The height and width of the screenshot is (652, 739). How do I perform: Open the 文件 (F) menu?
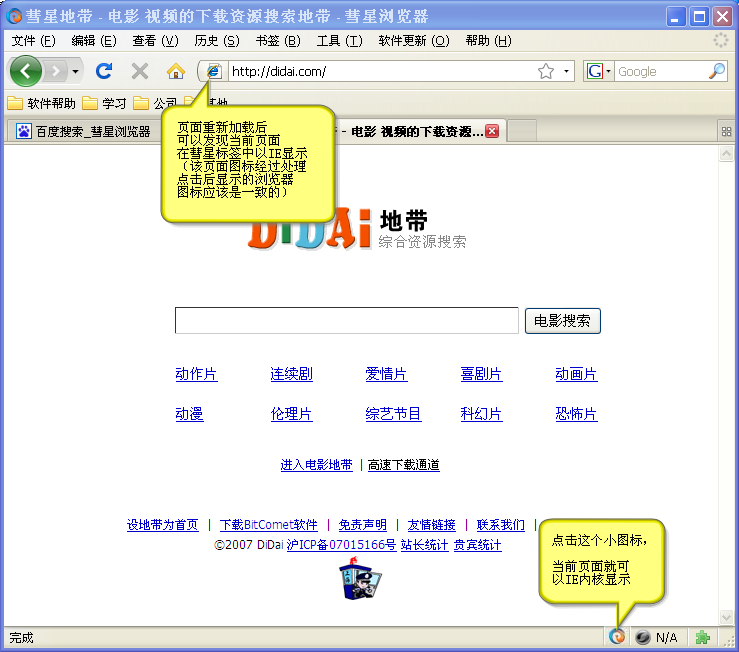coord(33,41)
